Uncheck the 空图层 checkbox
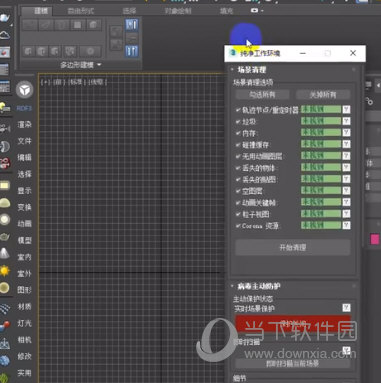 pyautogui.click(x=238, y=191)
